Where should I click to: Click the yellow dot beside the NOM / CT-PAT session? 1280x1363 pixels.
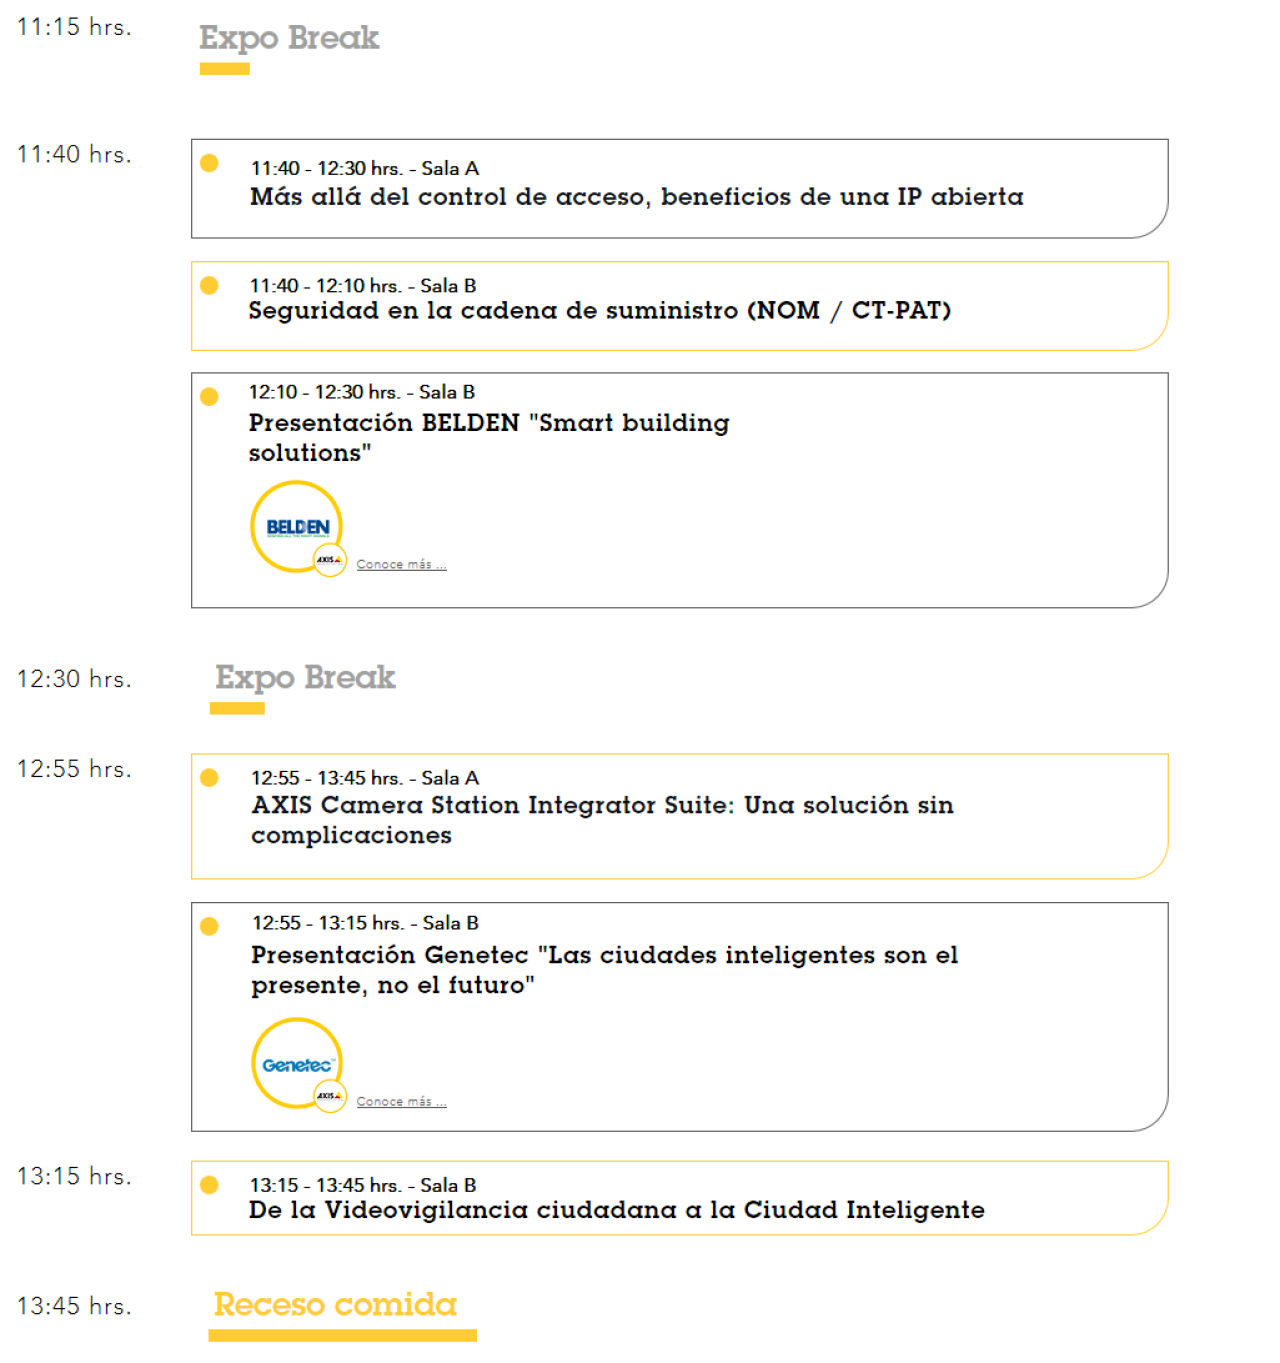click(209, 285)
